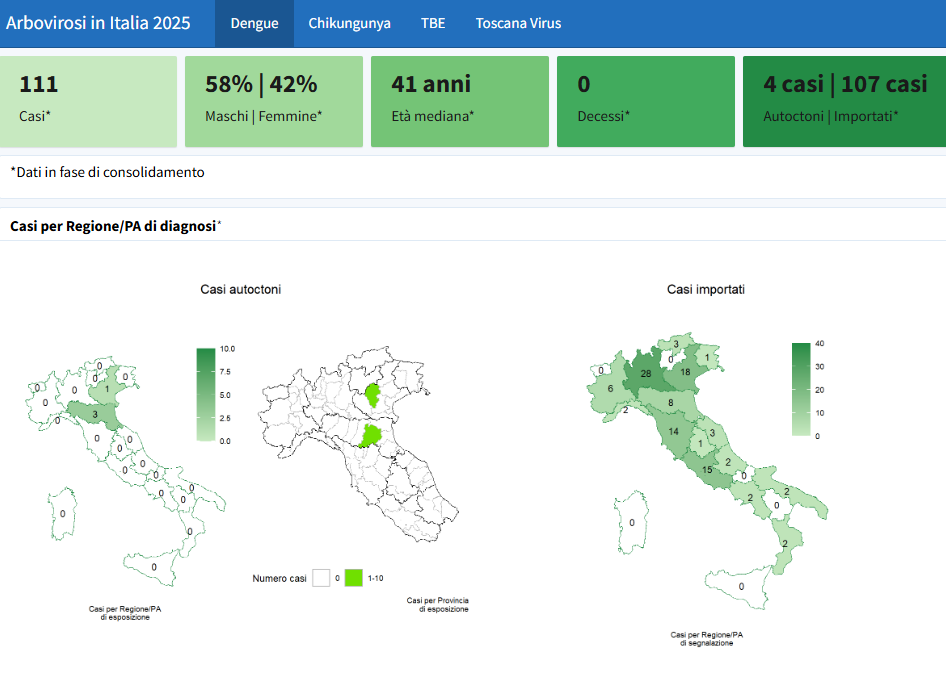Open the TBE tab

coord(432,23)
